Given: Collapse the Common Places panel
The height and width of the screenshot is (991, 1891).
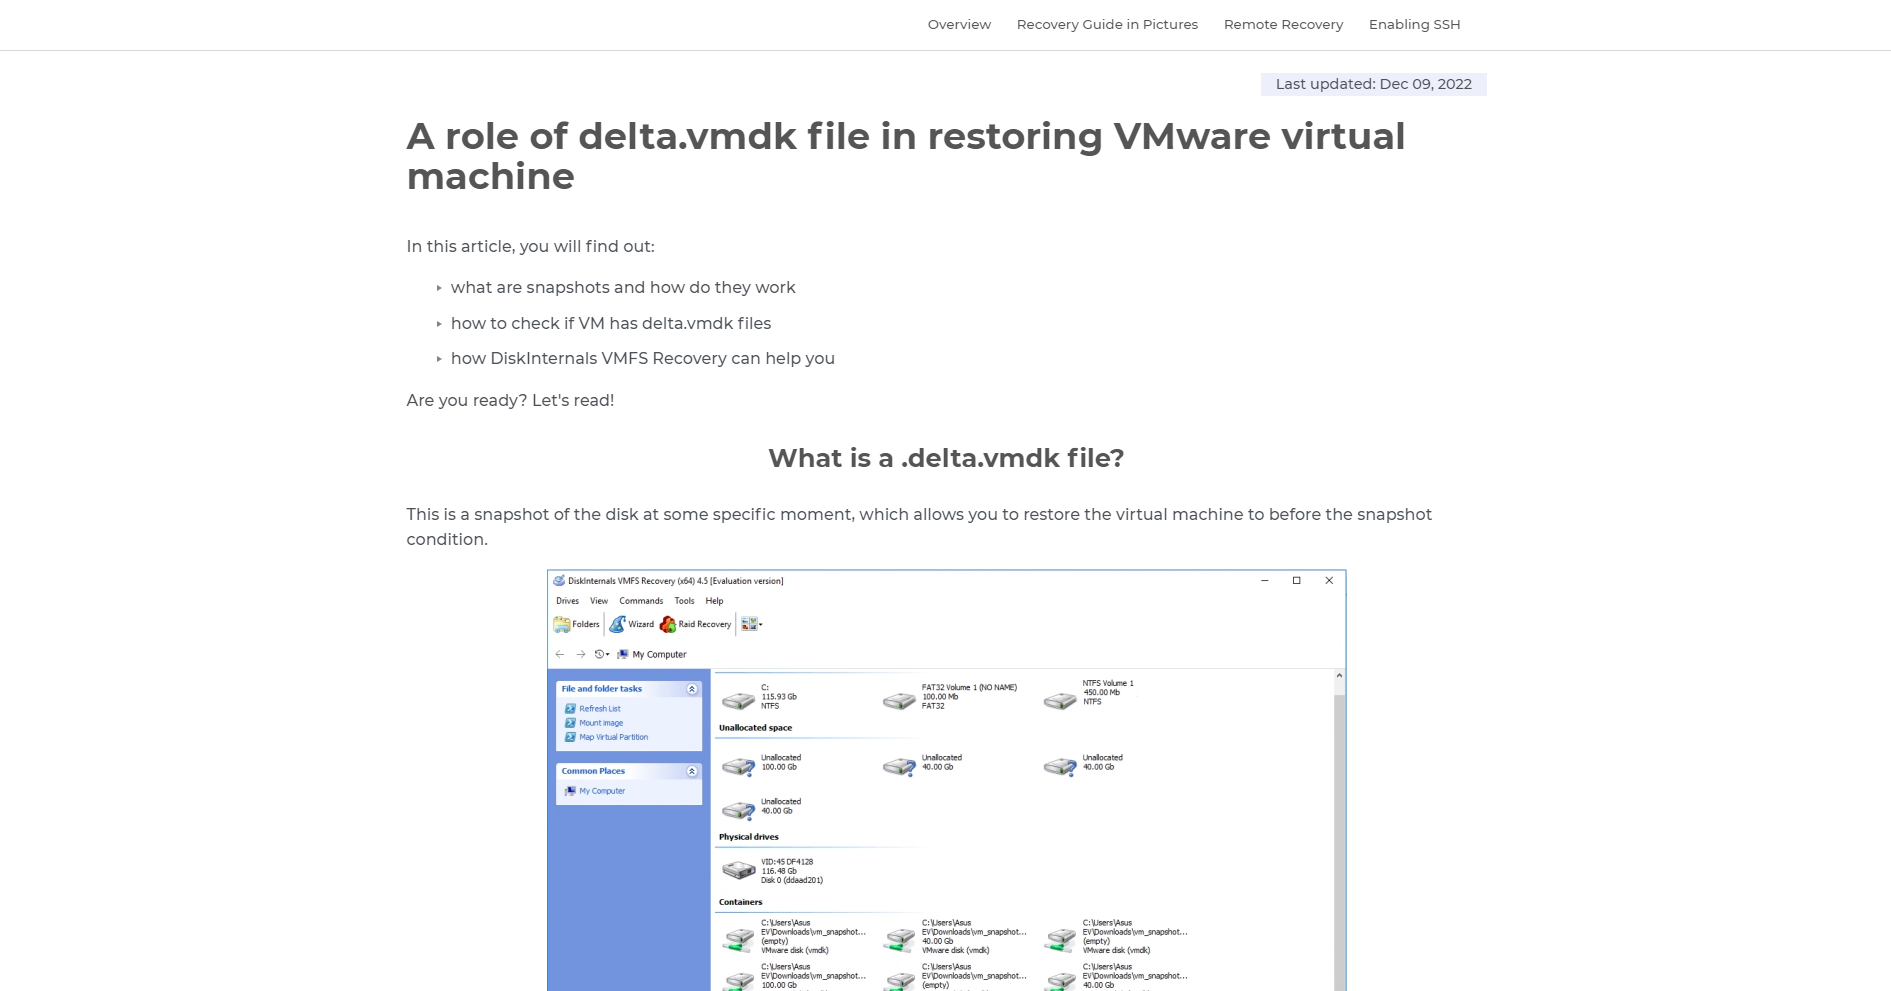Looking at the screenshot, I should coord(692,771).
